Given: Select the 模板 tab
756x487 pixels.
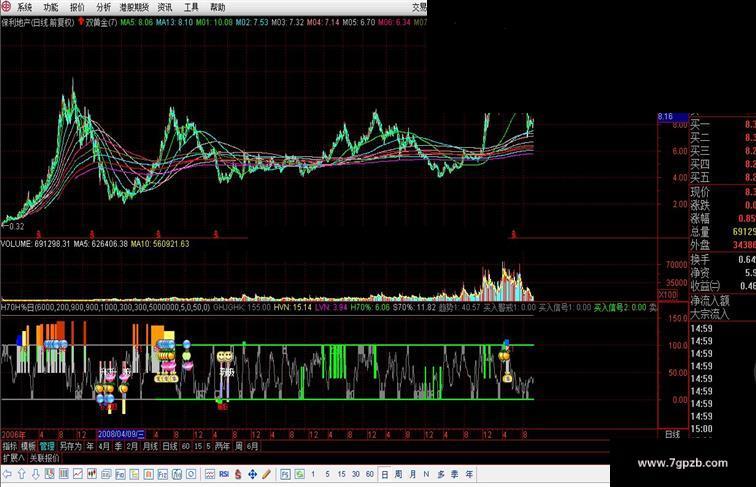Looking at the screenshot, I should point(28,446).
